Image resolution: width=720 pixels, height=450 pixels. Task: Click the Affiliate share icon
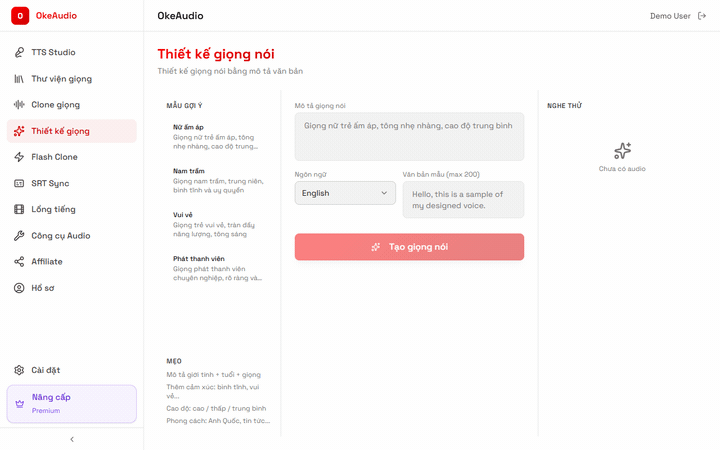(x=19, y=262)
